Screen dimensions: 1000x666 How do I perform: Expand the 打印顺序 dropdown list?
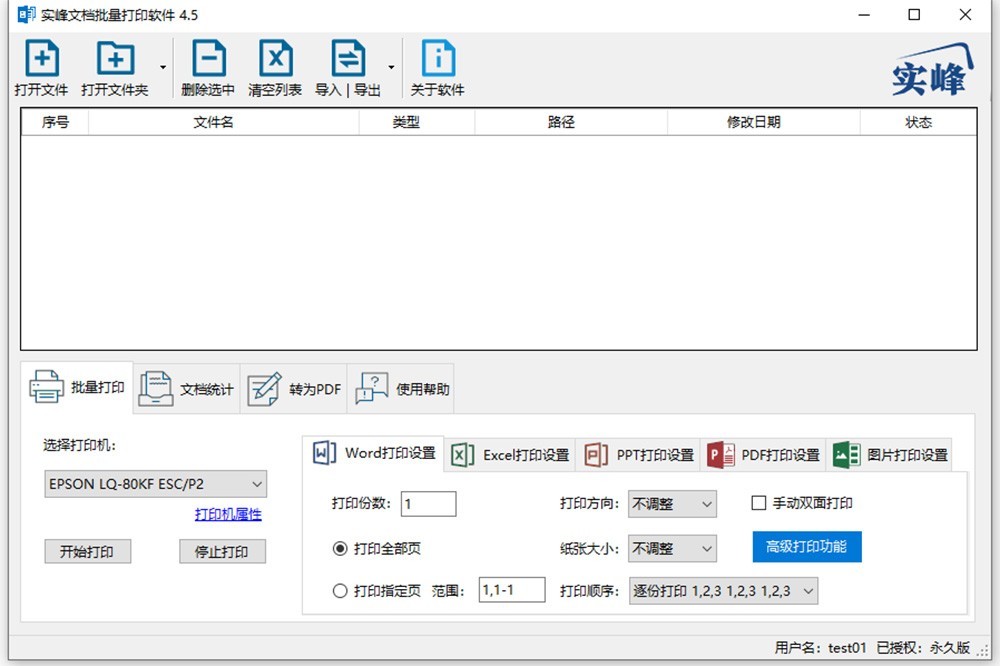click(x=723, y=591)
